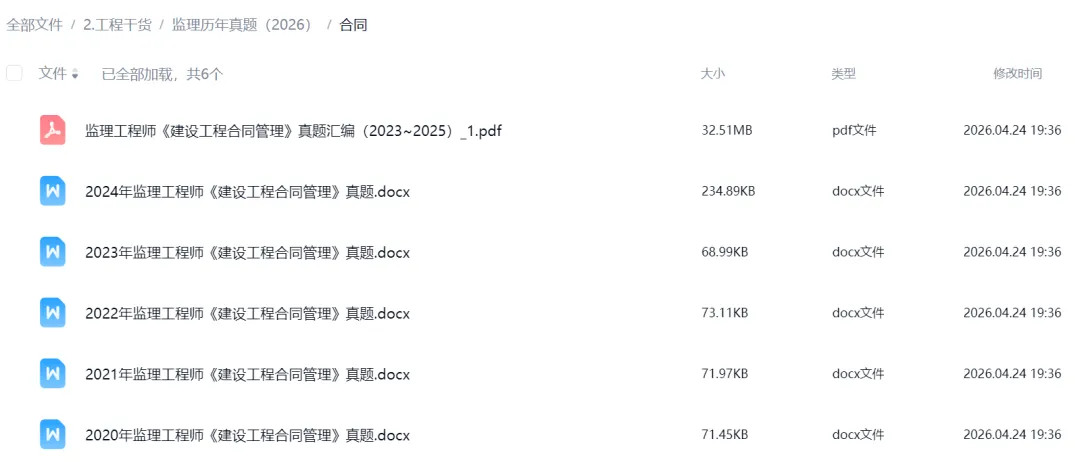1080x462 pixels.
Task: Sort the list using 文件 column arrow
Action: [x=75, y=75]
